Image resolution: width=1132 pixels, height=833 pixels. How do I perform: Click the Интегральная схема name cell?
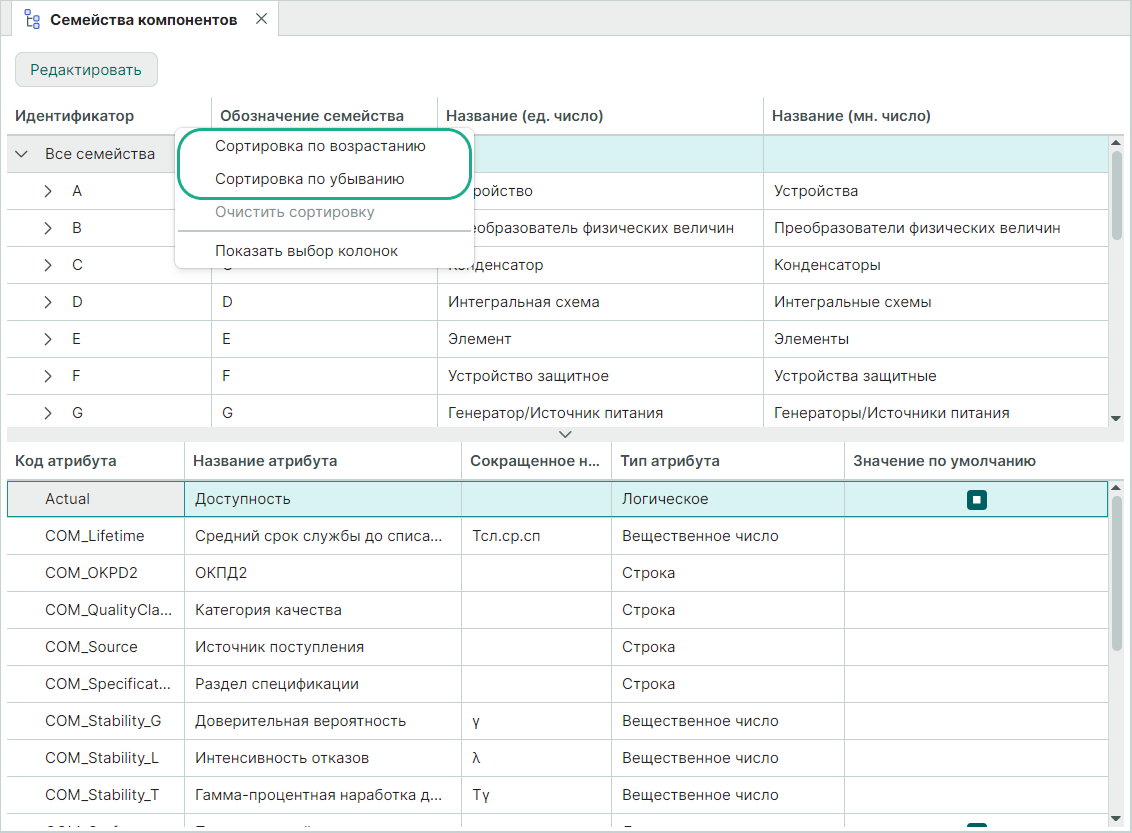[x=524, y=302]
